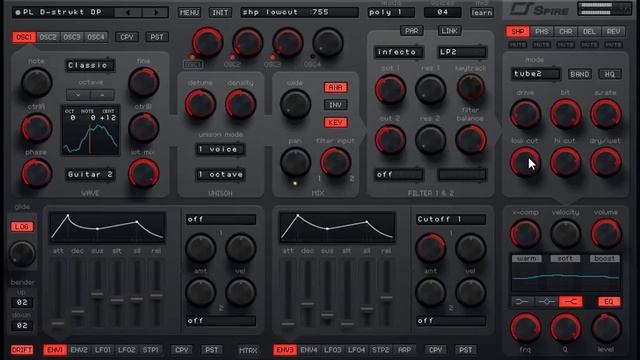Toggle the ANA button in Mix
Viewport: 640px width, 360px height.
click(x=335, y=87)
